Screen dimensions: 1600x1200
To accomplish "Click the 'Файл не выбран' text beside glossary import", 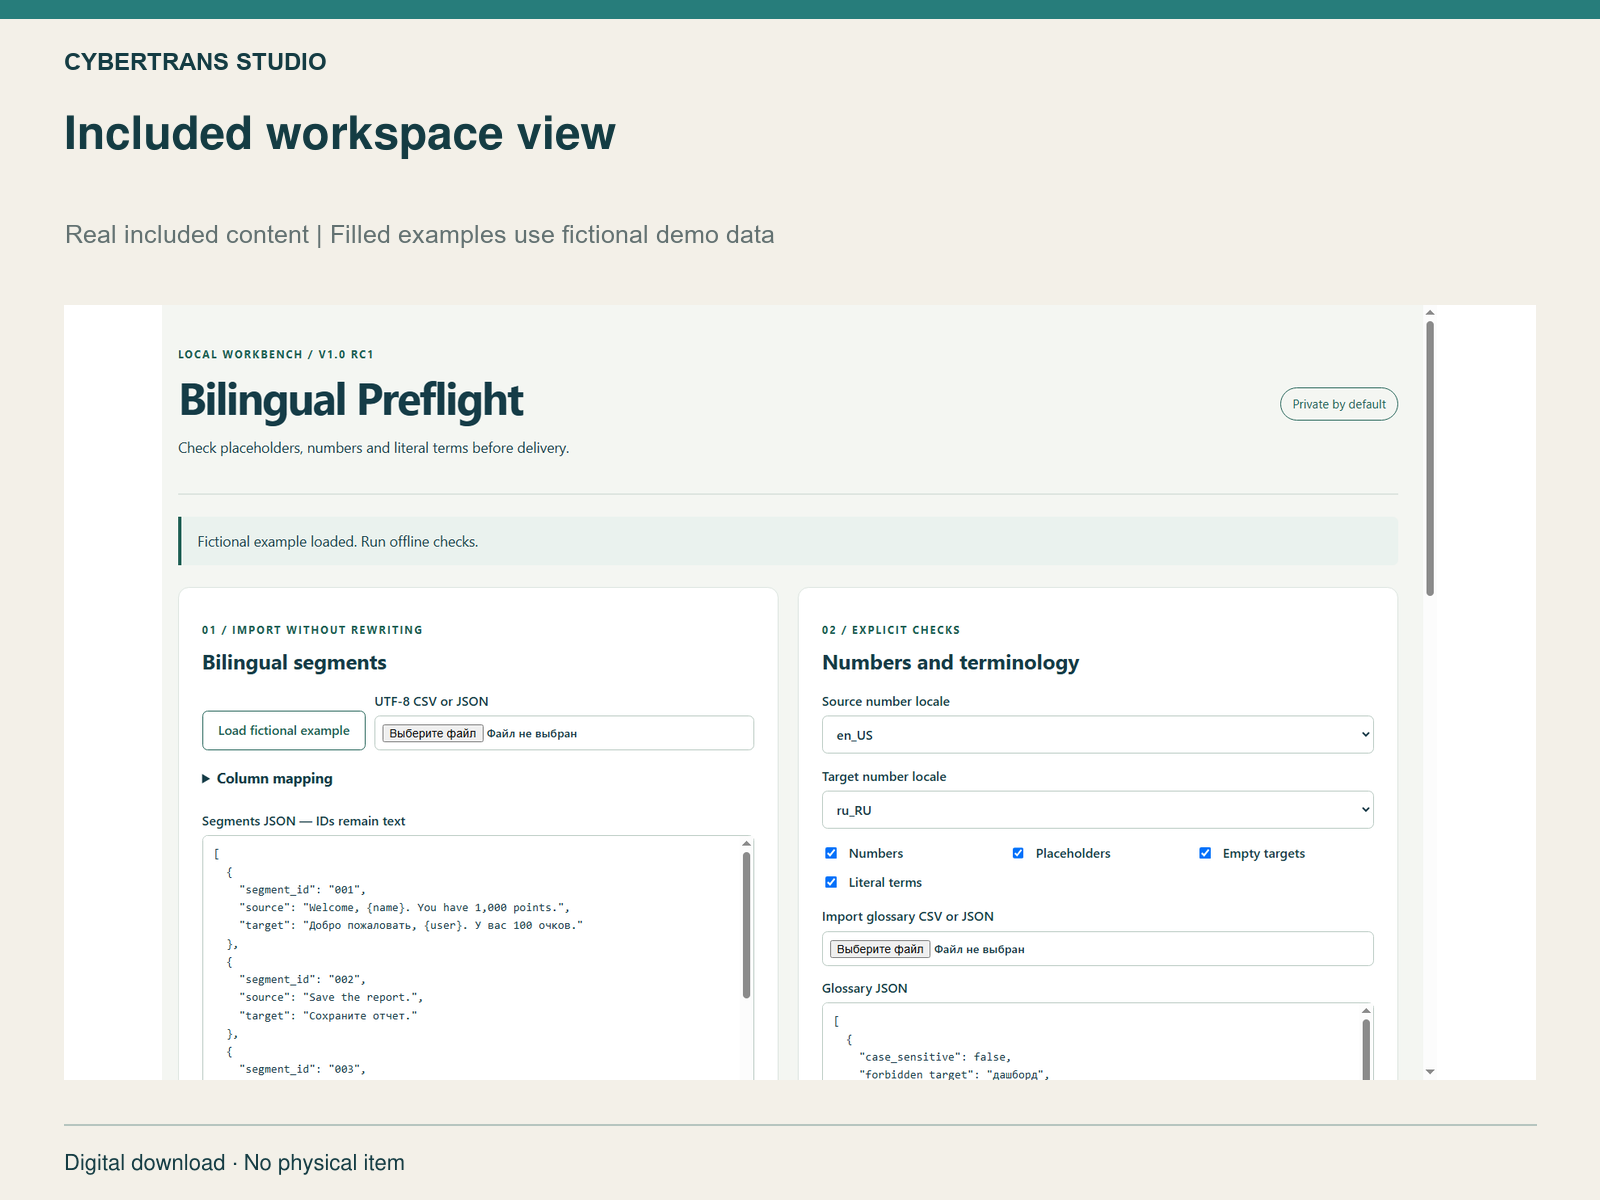I will pyautogui.click(x=979, y=949).
